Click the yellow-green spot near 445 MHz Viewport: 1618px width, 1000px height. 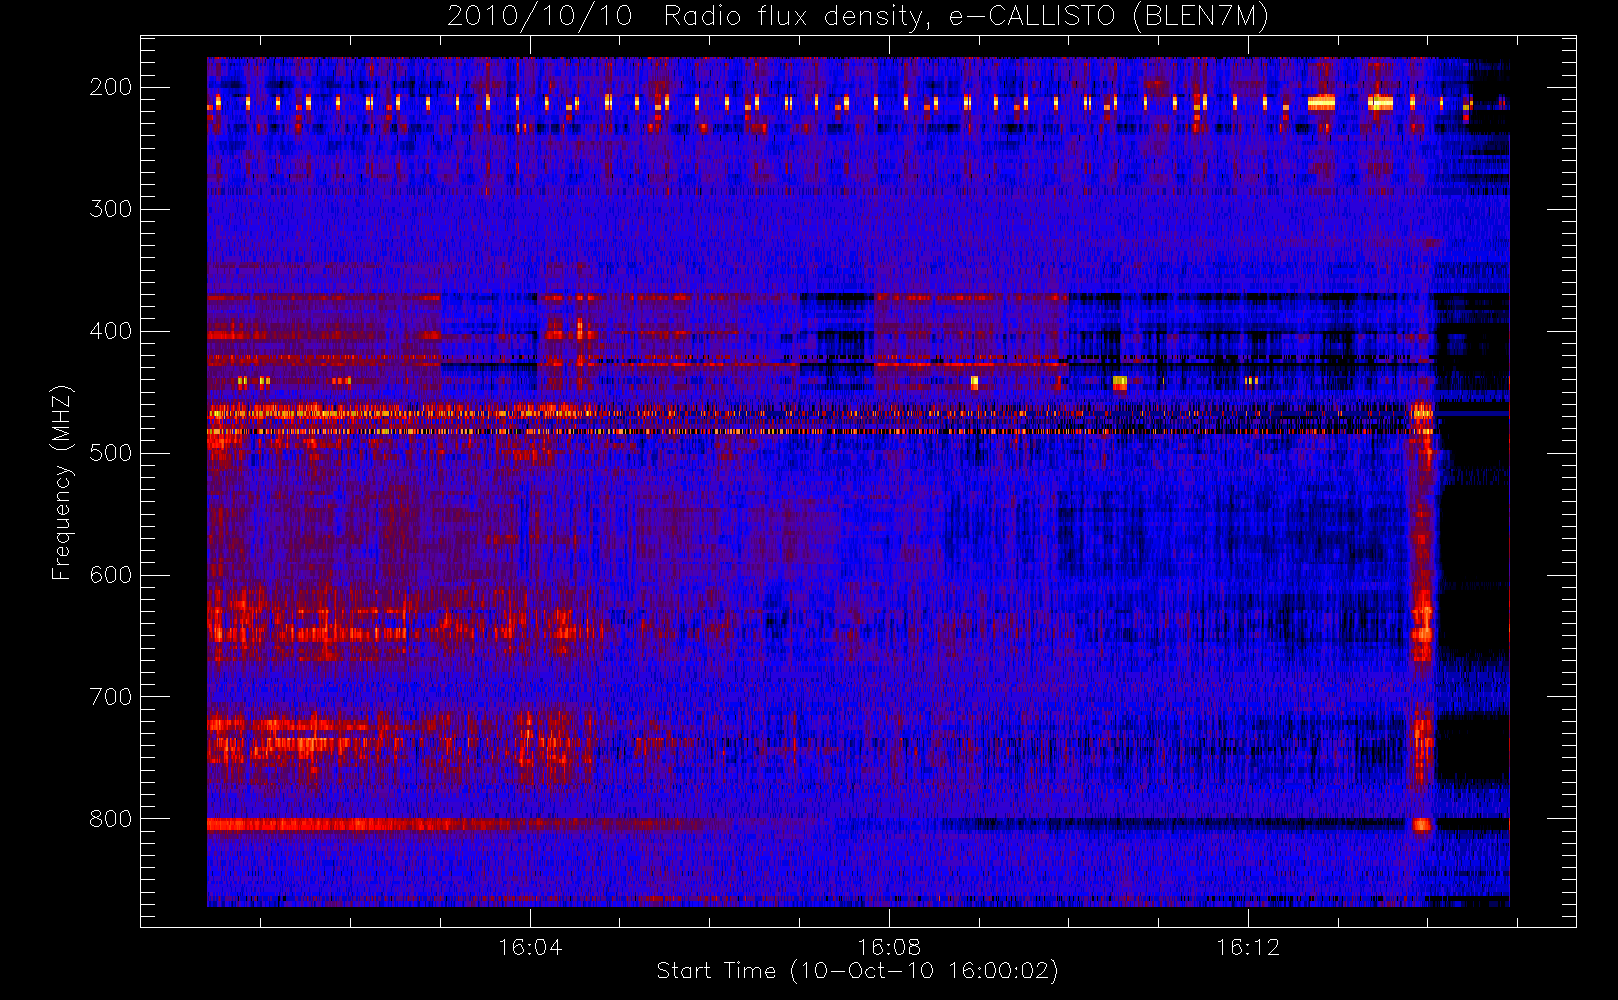click(1120, 382)
